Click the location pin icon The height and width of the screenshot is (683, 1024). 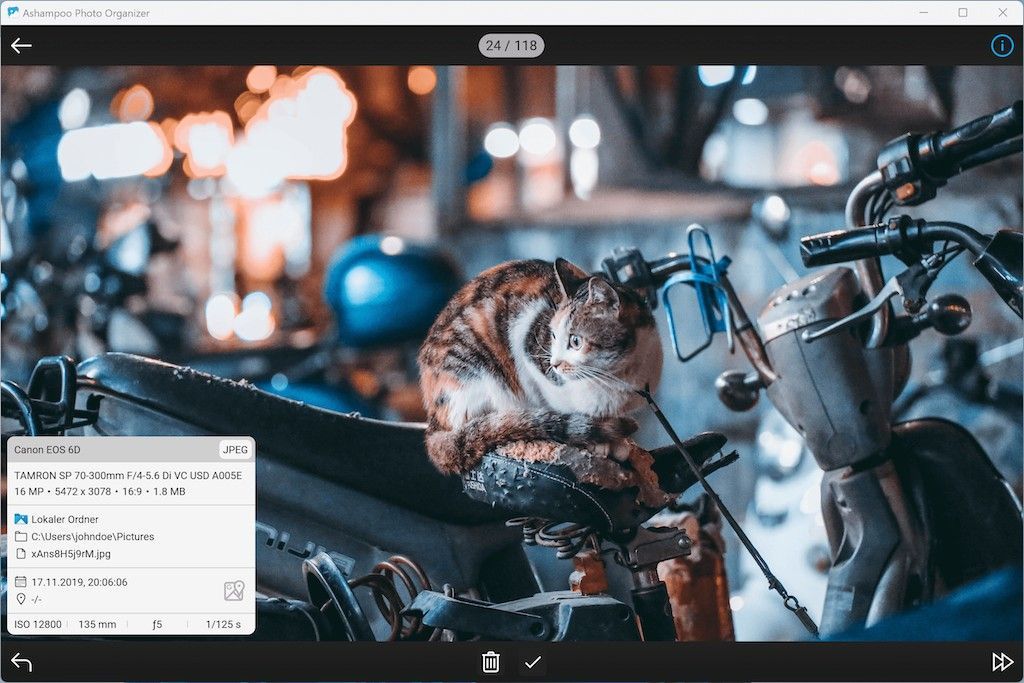pyautogui.click(x=21, y=599)
